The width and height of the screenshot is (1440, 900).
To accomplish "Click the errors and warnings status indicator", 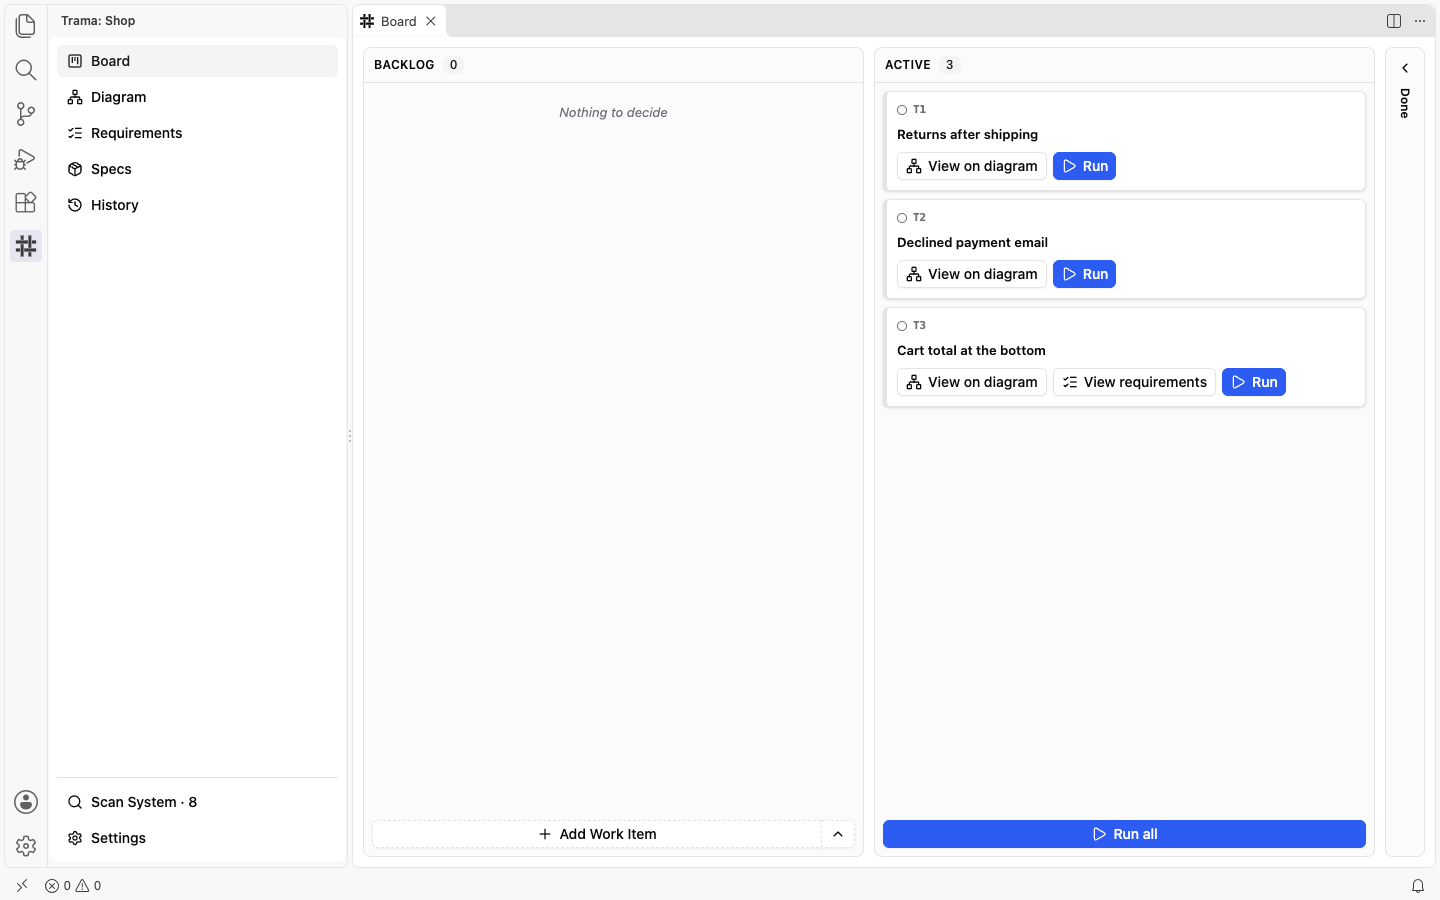I will tap(73, 886).
